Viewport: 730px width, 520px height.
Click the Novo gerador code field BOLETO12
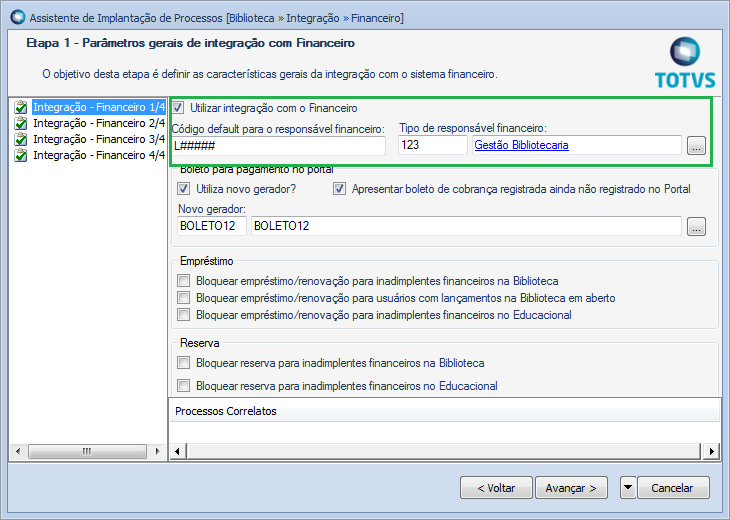tap(212, 226)
